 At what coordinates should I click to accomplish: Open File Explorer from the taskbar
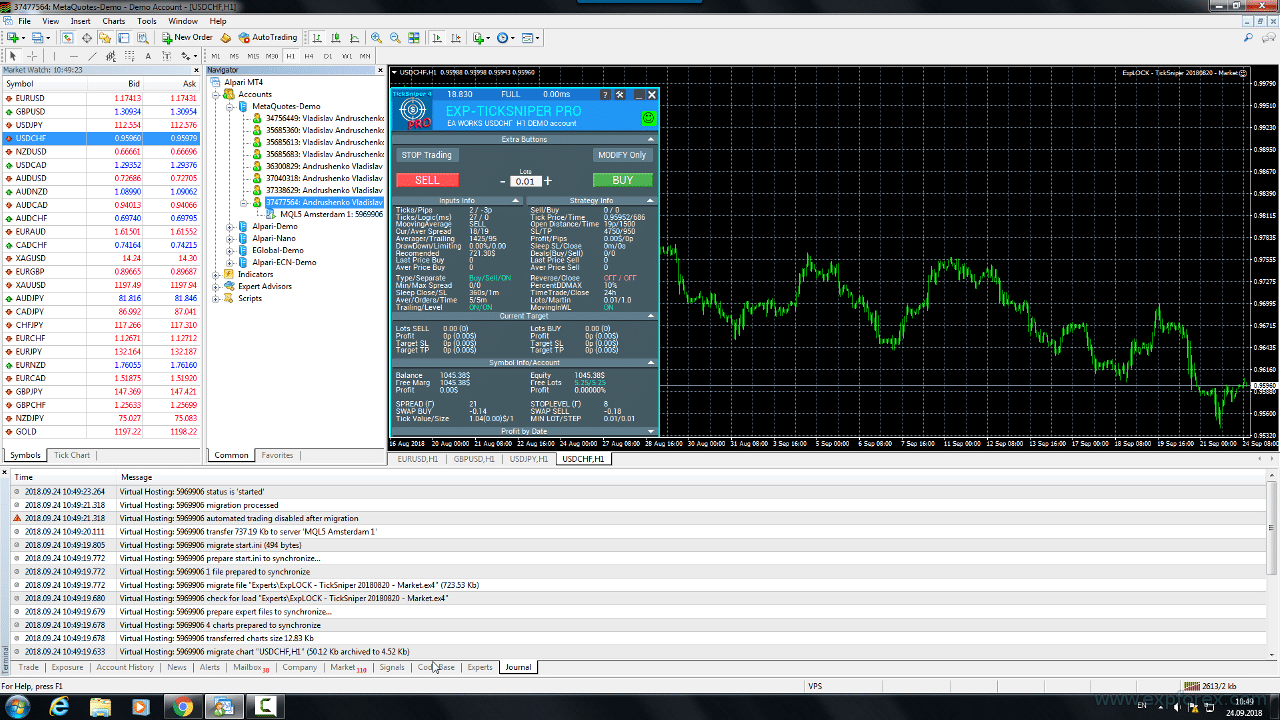tap(100, 707)
